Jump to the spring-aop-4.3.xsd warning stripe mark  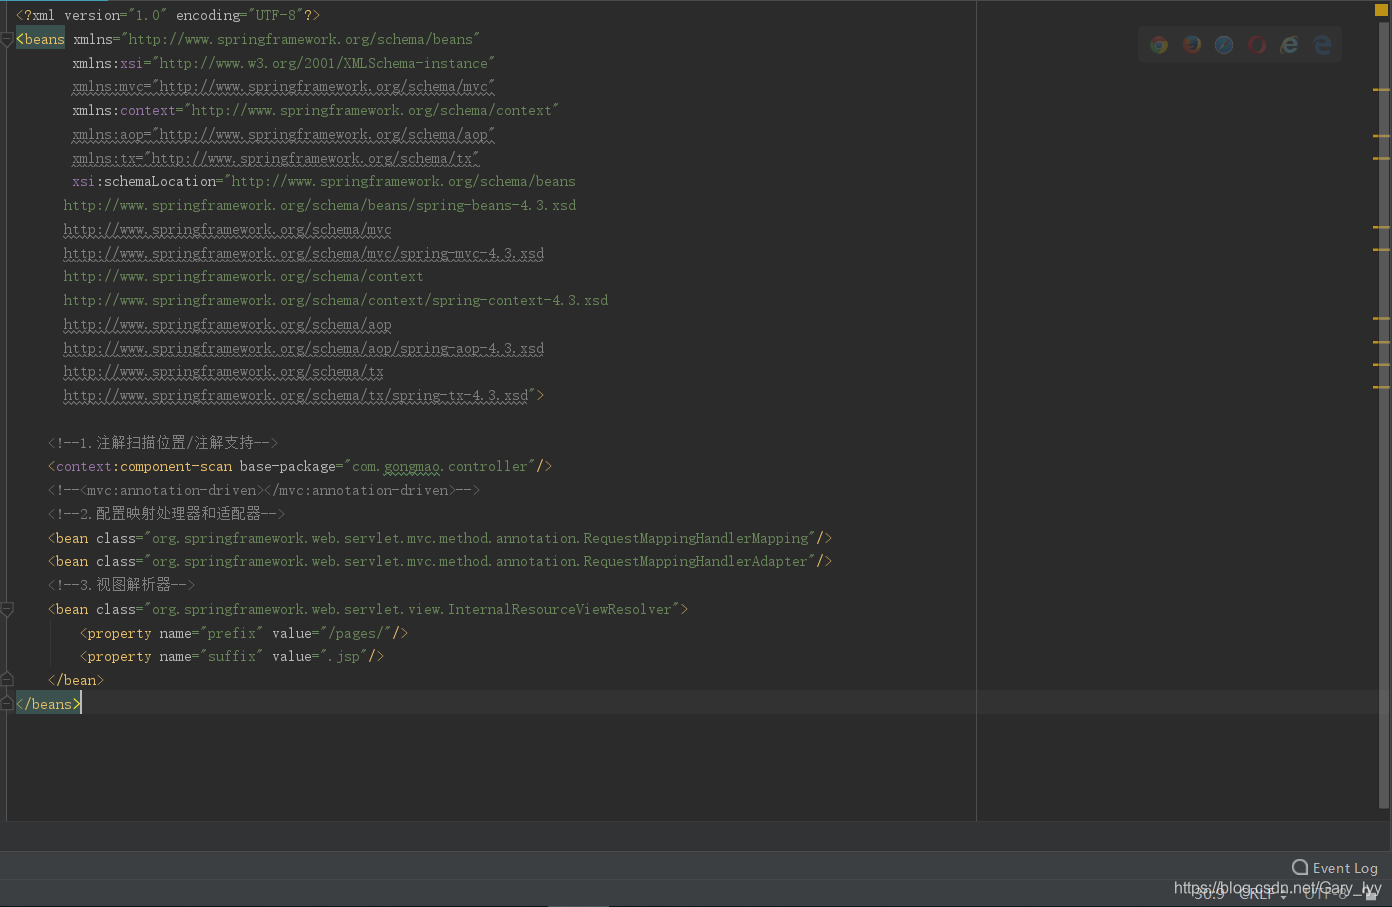1382,341
